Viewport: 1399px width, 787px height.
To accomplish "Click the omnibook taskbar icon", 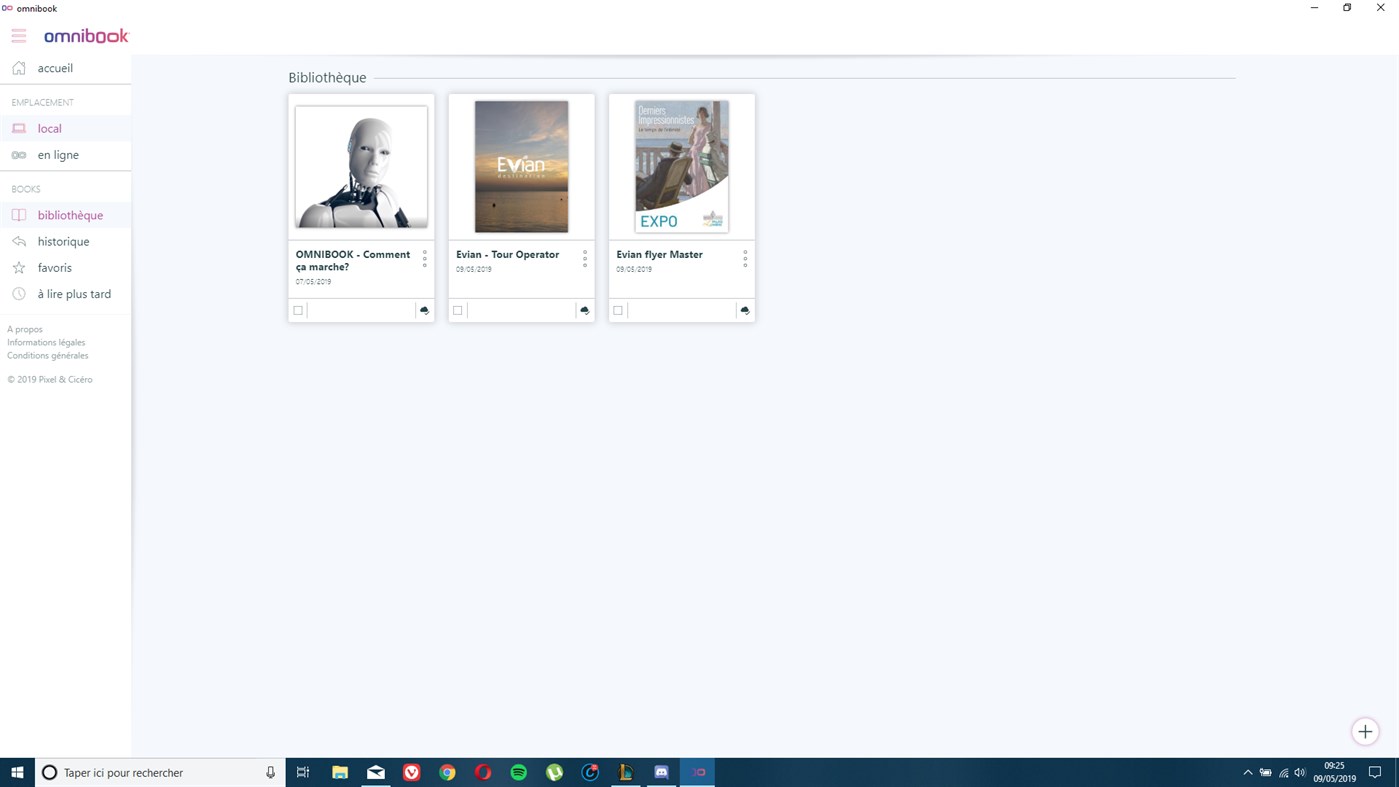I will pyautogui.click(x=698, y=772).
